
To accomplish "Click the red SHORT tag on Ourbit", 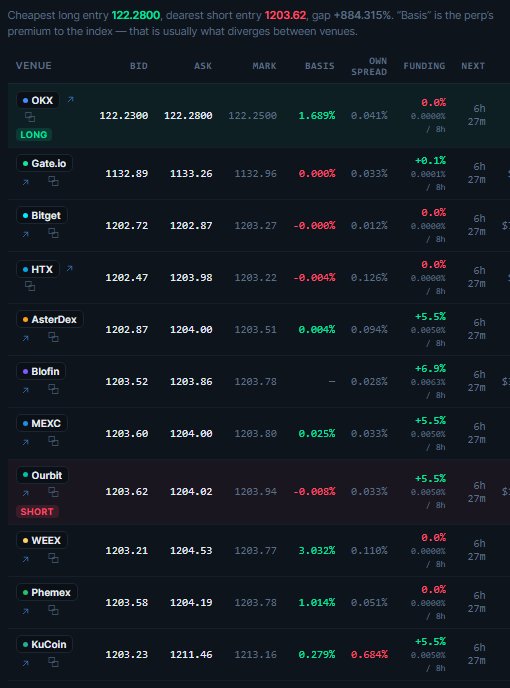I will [37, 512].
